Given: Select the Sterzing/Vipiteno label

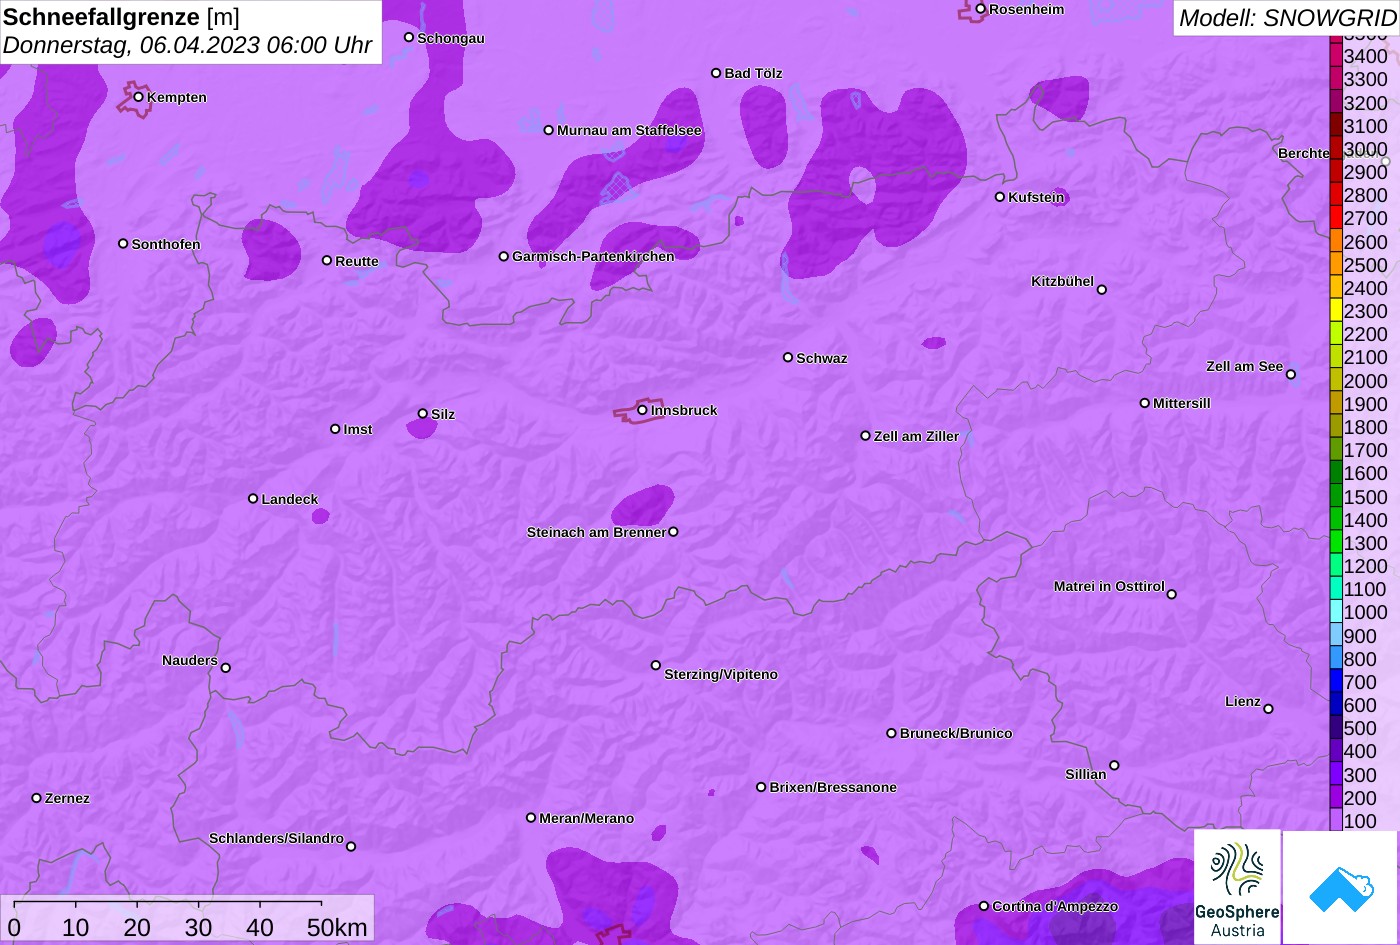Looking at the screenshot, I should point(721,674).
